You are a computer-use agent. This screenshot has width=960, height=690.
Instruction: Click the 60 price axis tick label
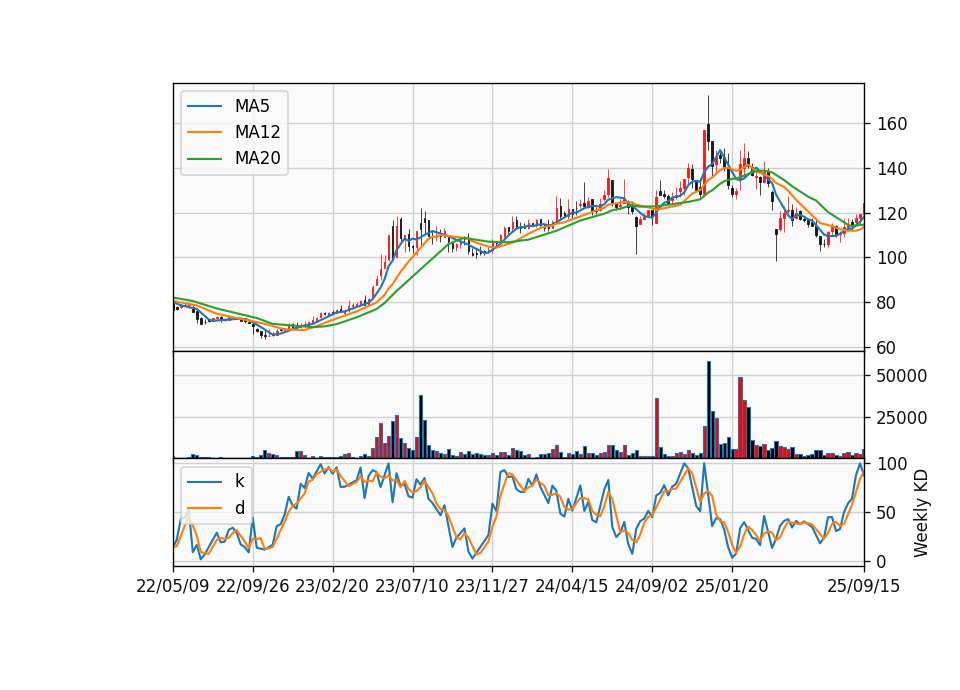coord(887,348)
